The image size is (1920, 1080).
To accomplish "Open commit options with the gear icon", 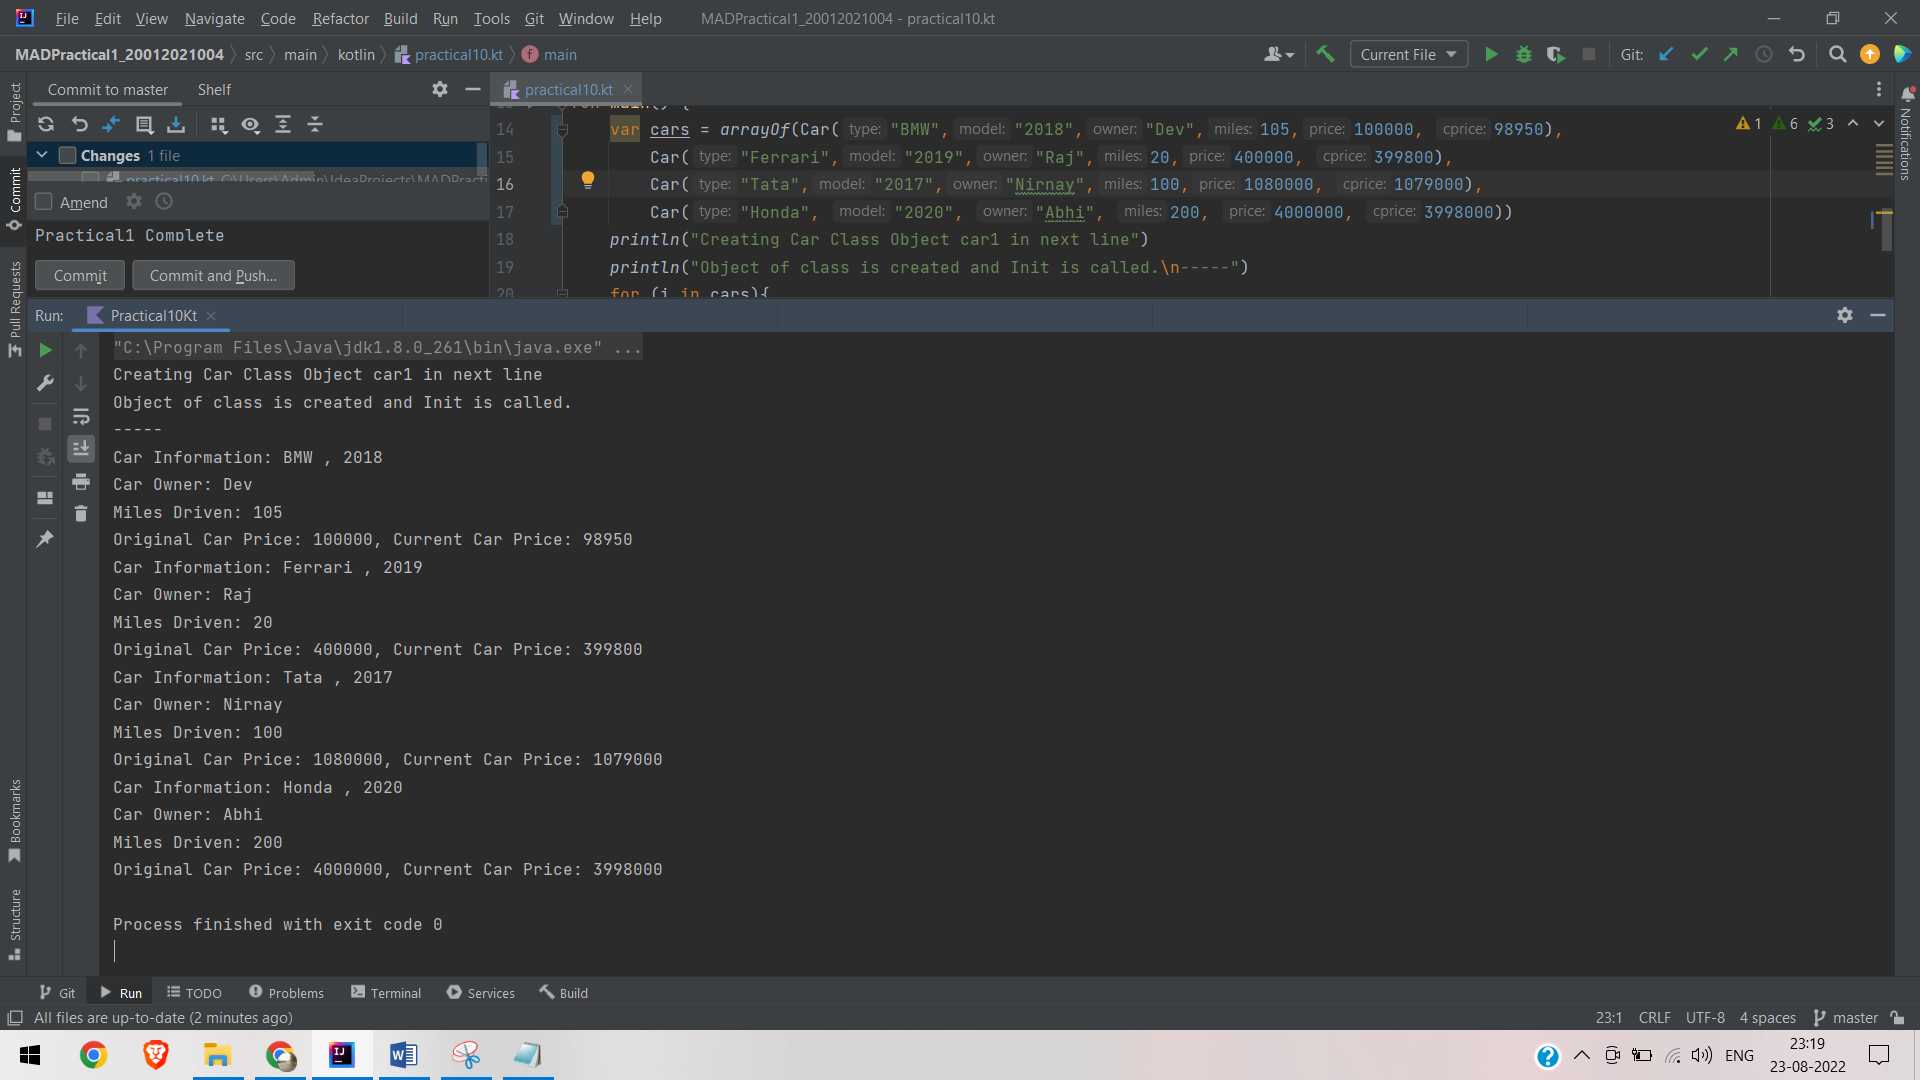I will coord(133,201).
